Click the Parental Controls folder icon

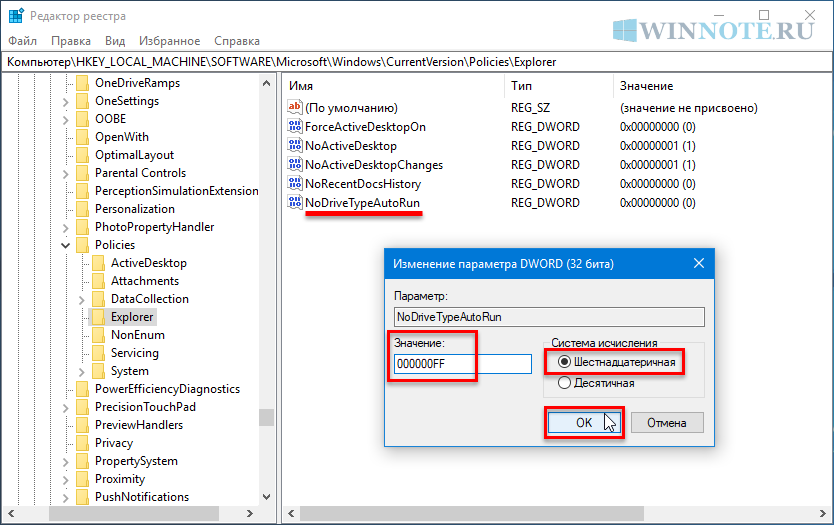(82, 173)
